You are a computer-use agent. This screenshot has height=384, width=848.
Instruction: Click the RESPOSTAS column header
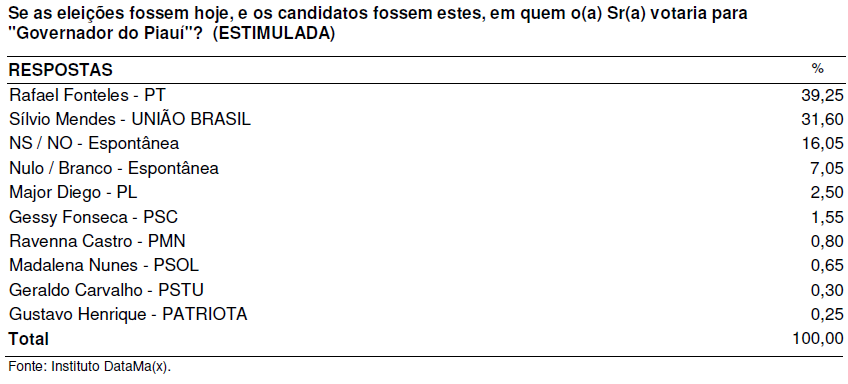tap(61, 70)
